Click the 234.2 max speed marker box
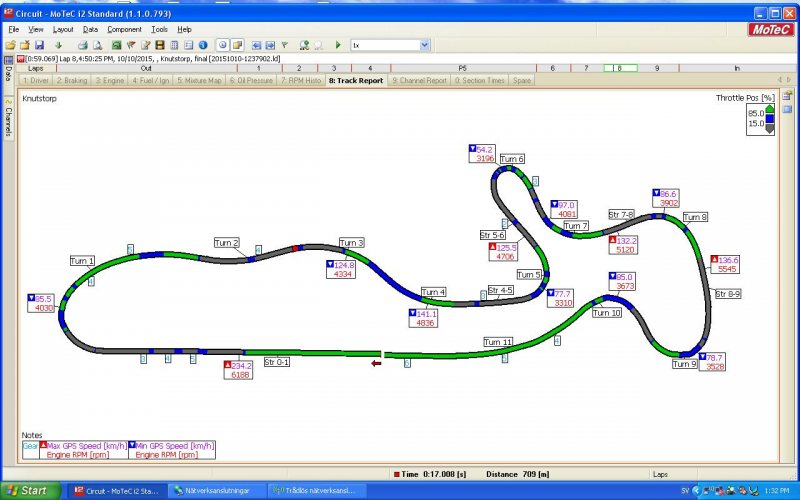This screenshot has height=500, width=800. point(238,370)
